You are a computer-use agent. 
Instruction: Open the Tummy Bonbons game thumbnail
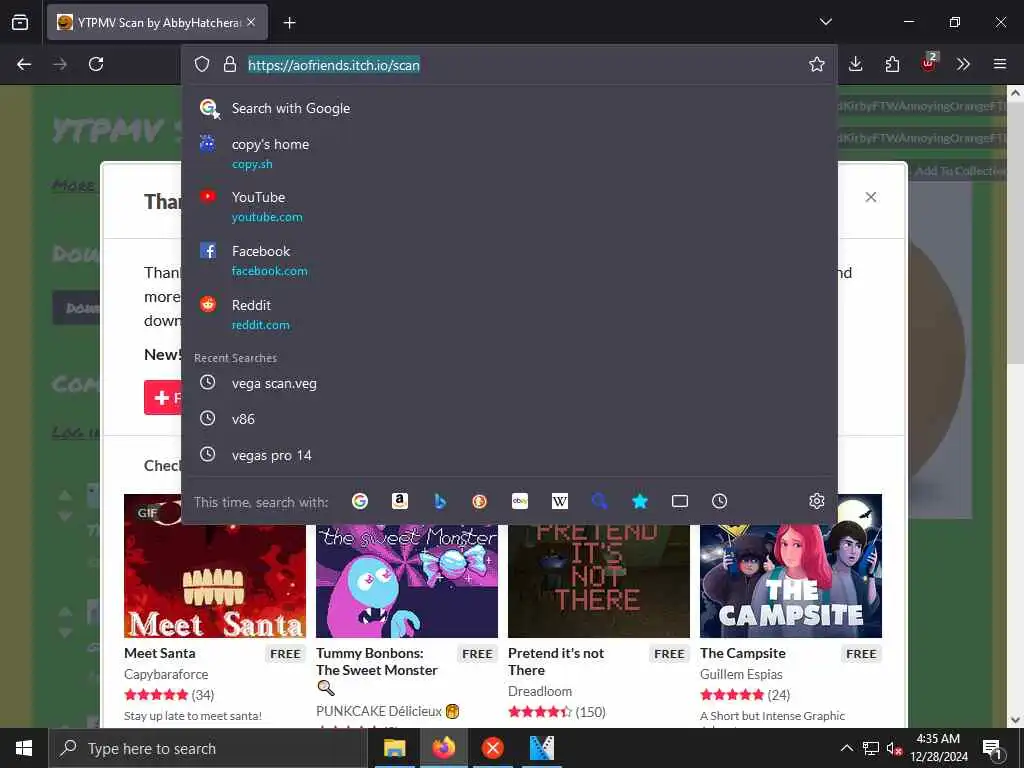(407, 581)
